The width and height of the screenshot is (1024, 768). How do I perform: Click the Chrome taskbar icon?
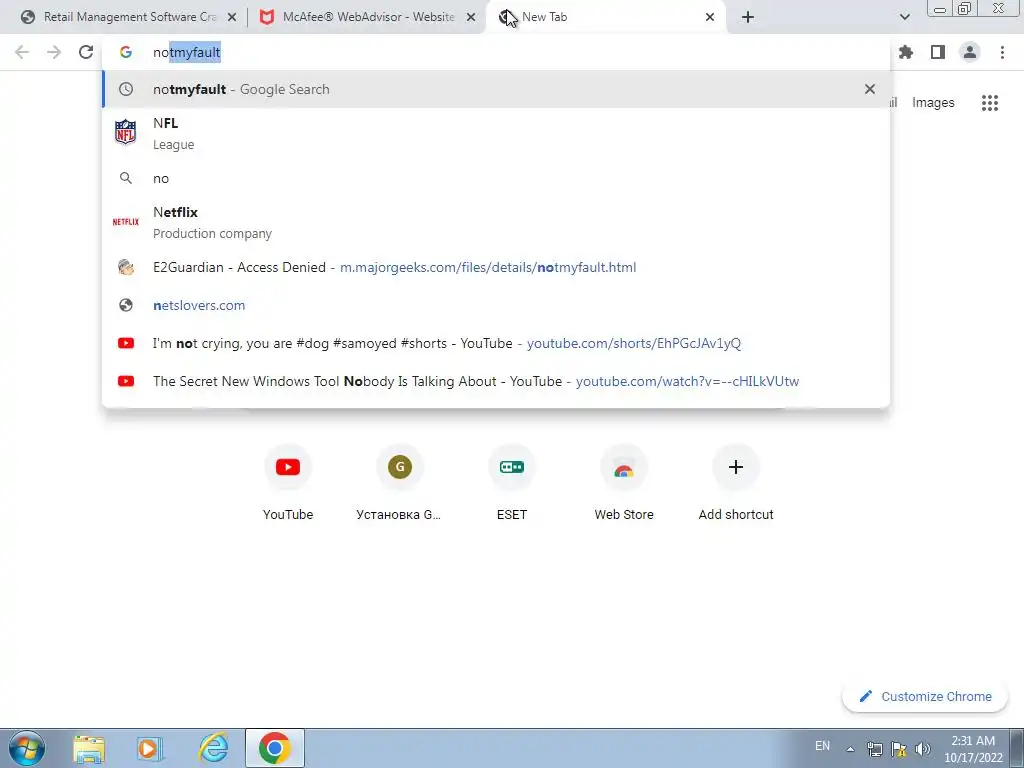pyautogui.click(x=274, y=748)
